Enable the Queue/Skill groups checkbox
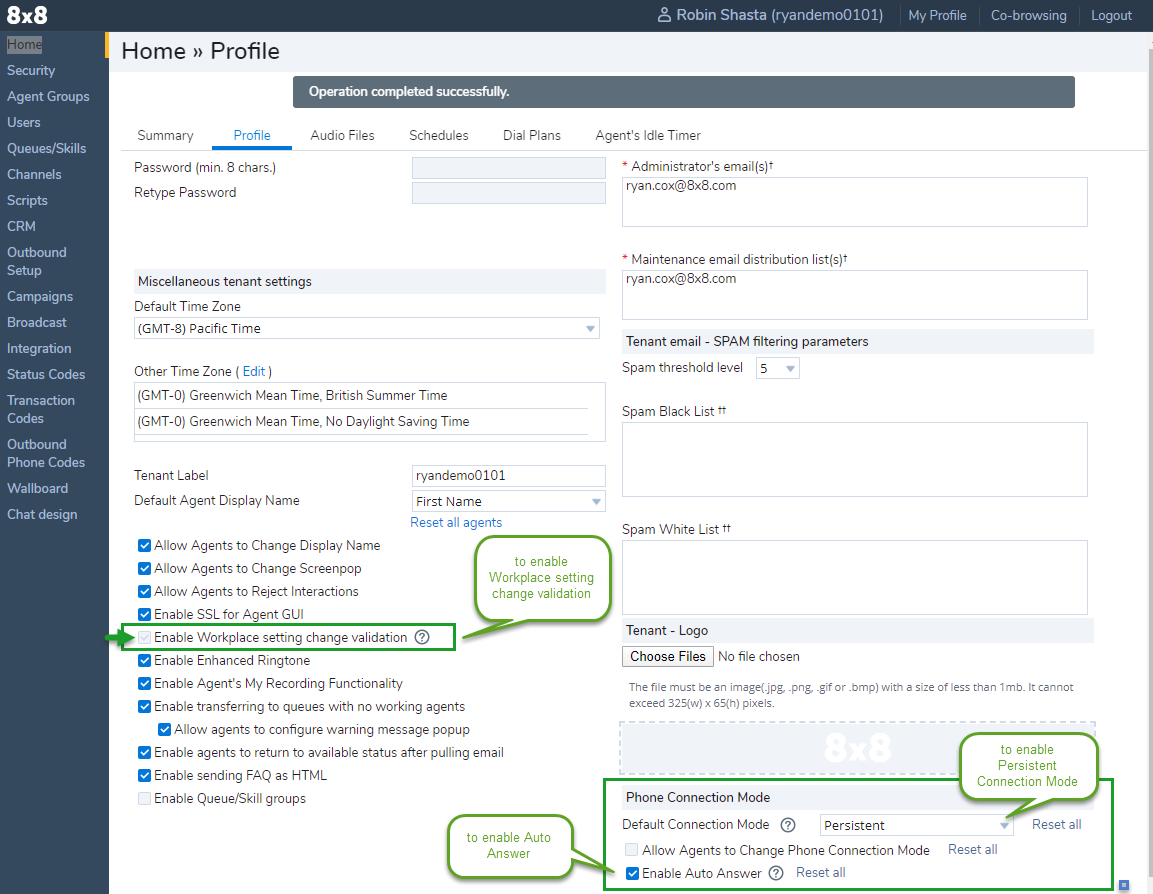1153x894 pixels. pyautogui.click(x=145, y=798)
